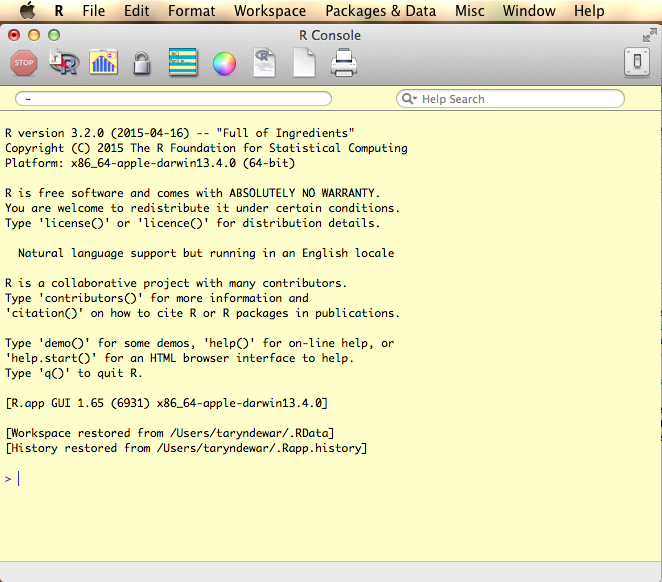The height and width of the screenshot is (582, 662).
Task: Open the Workspace menu
Action: tap(270, 11)
